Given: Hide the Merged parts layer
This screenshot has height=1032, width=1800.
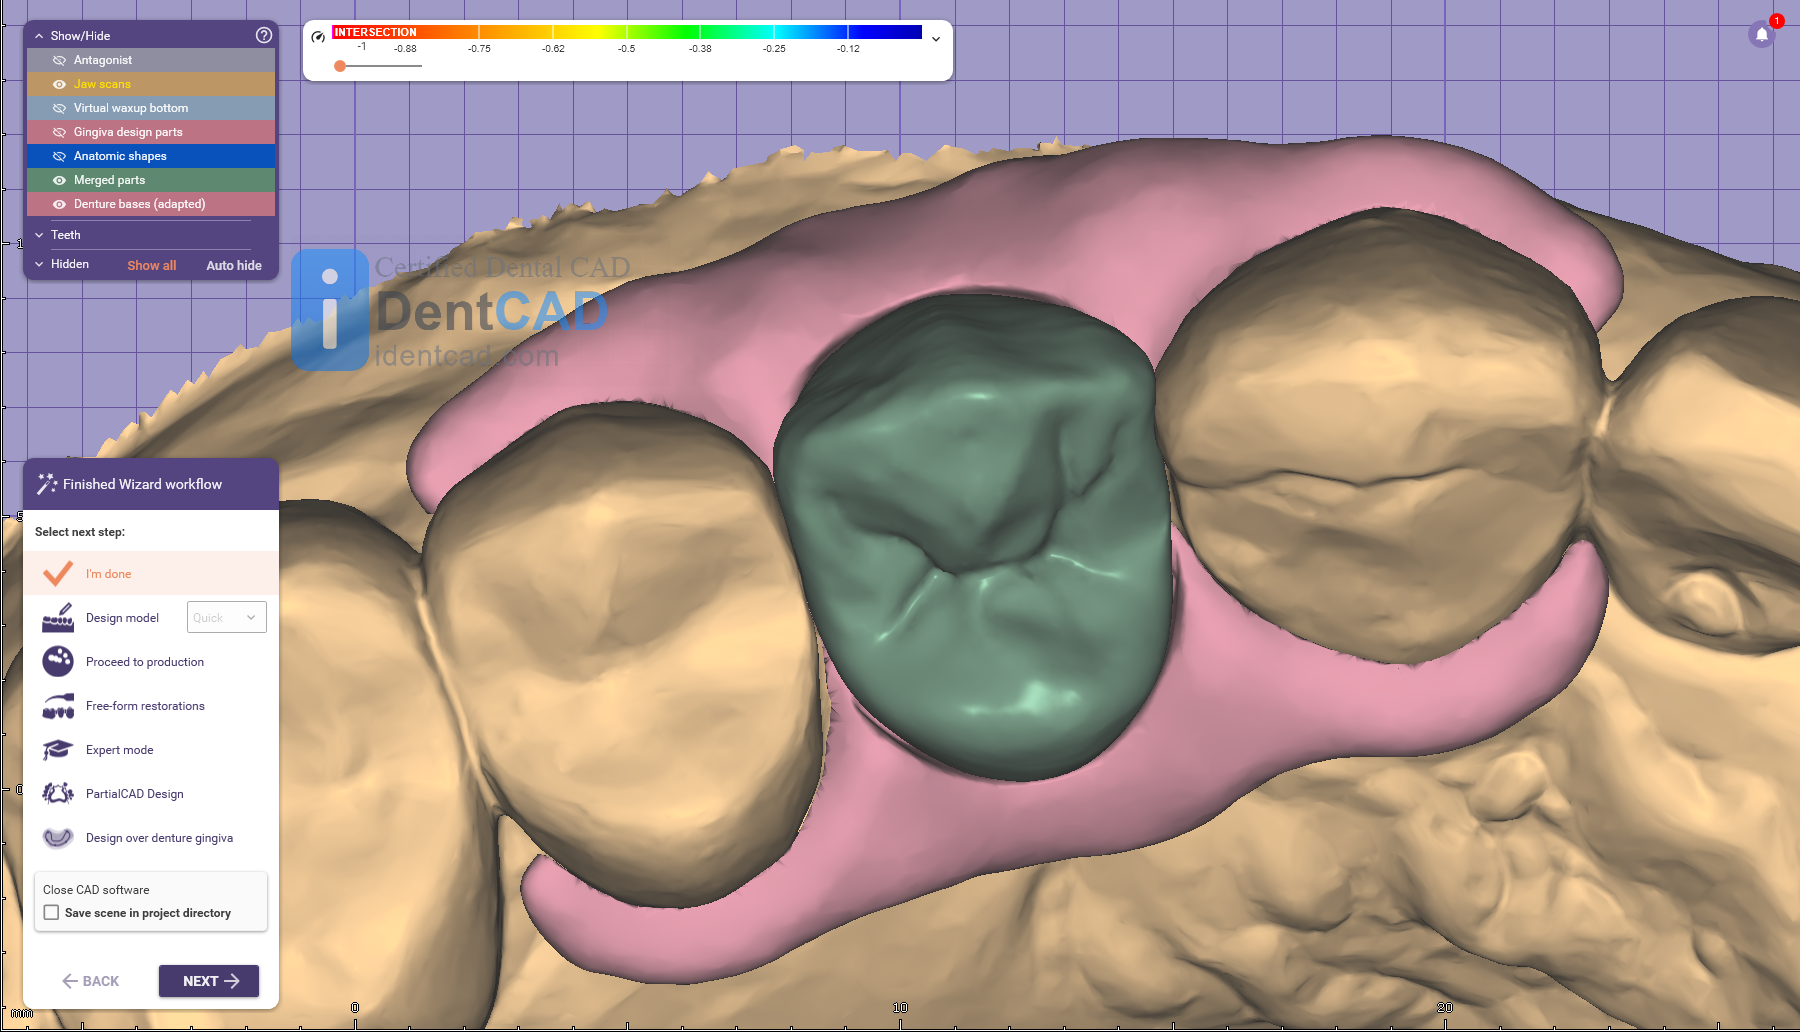Looking at the screenshot, I should tap(59, 180).
